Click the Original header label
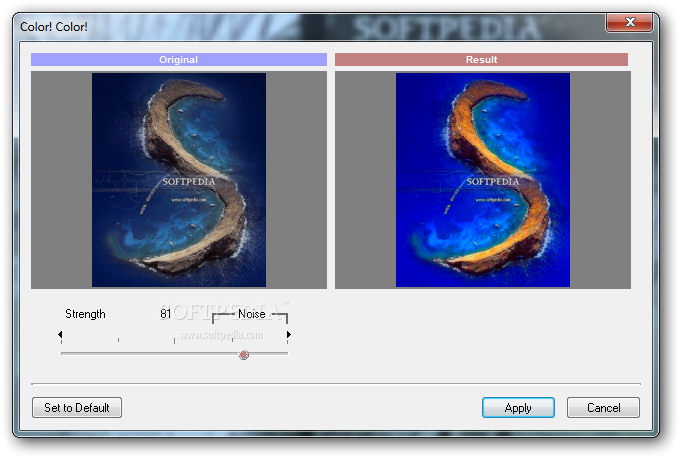The height and width of the screenshot is (458, 680). click(179, 59)
